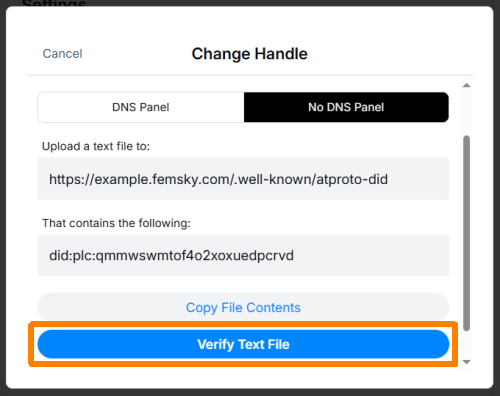Click the dark backdrop outside the dialog
500x396 pixels.
tap(497, 200)
